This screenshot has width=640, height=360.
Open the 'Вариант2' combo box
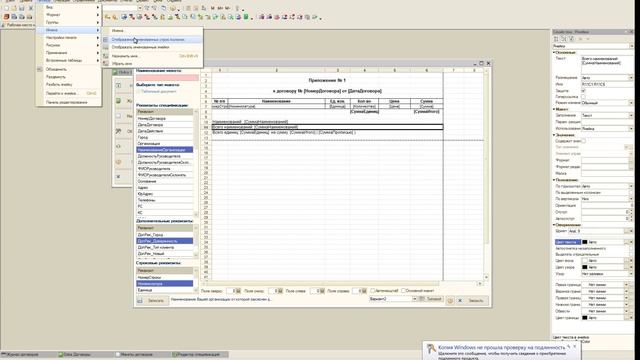tap(414, 299)
